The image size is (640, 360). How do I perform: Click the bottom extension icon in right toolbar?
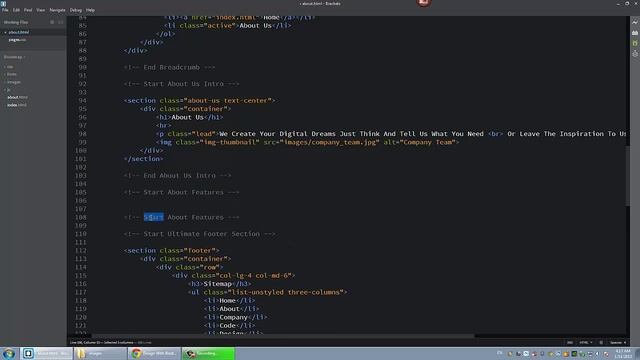point(635,53)
